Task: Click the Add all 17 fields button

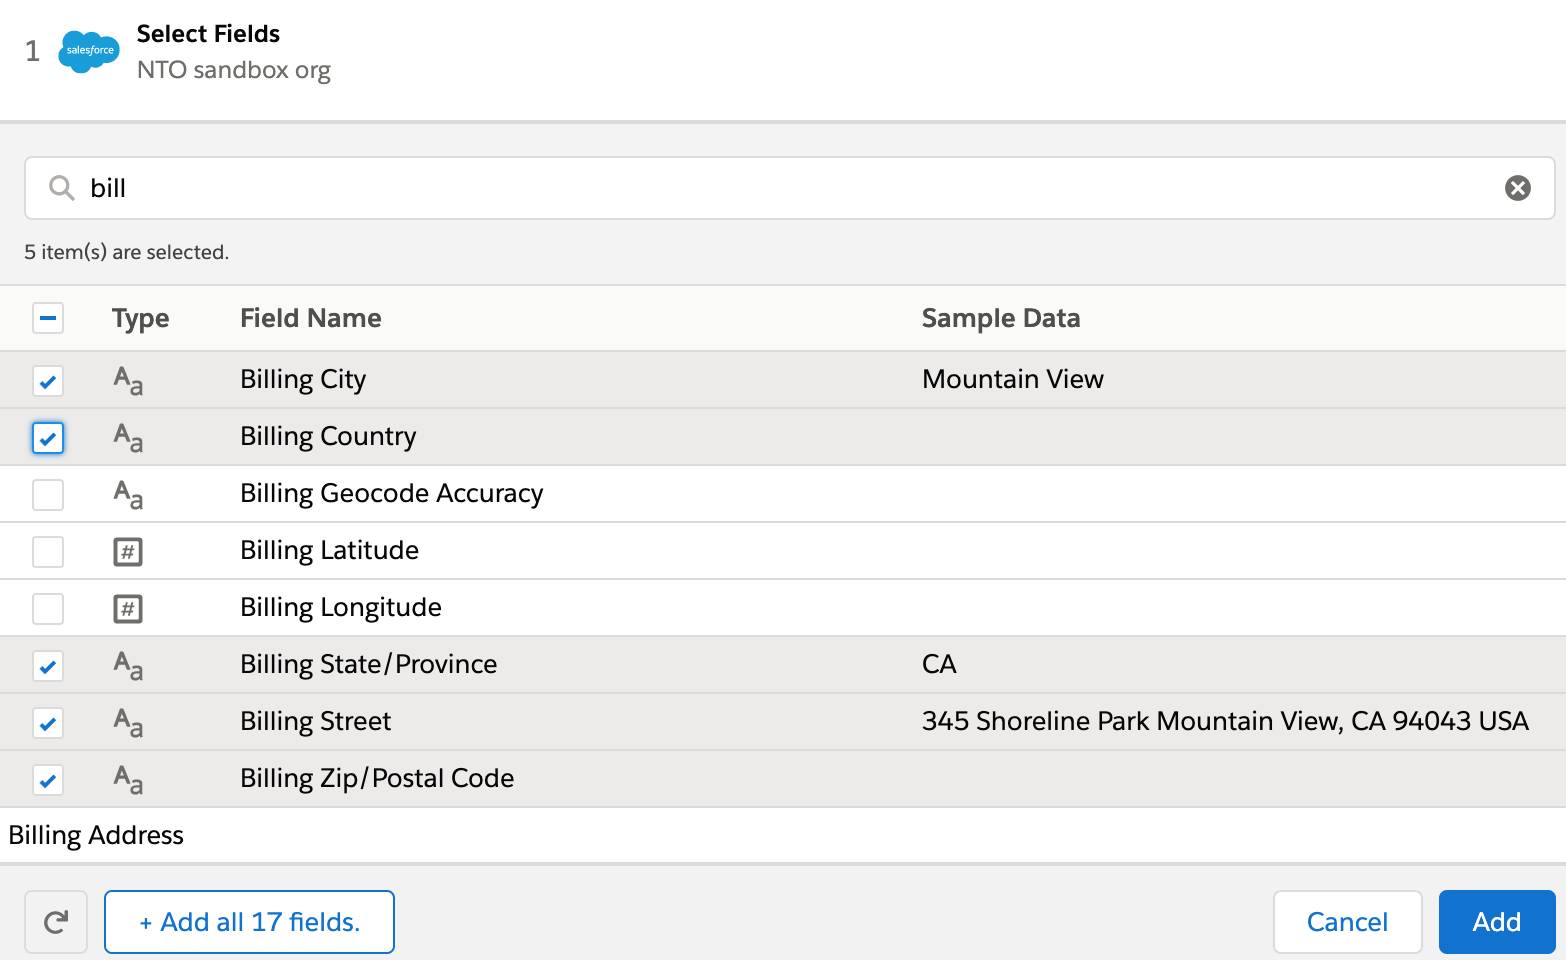Action: pos(249,922)
